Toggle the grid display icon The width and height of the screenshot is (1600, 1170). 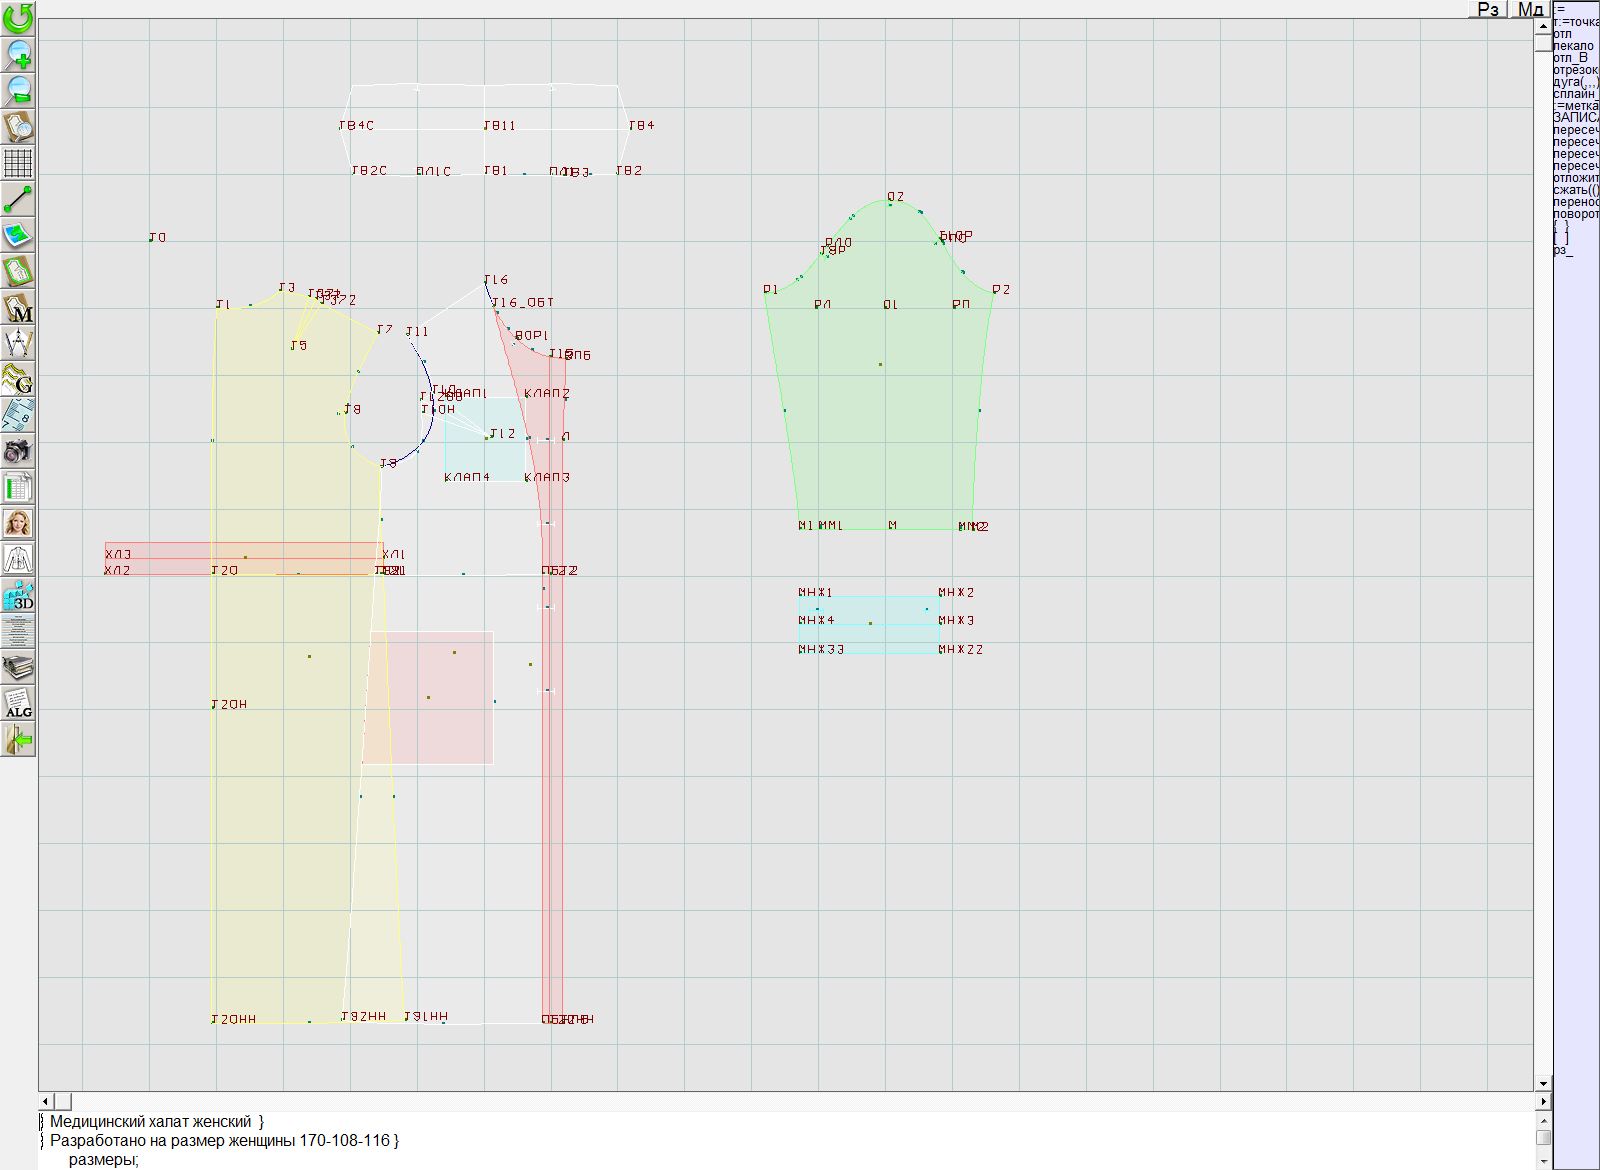click(18, 163)
